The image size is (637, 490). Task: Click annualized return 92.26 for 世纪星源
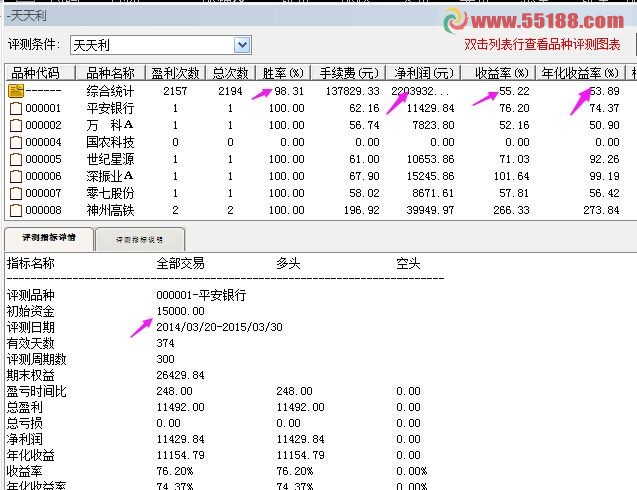point(604,159)
